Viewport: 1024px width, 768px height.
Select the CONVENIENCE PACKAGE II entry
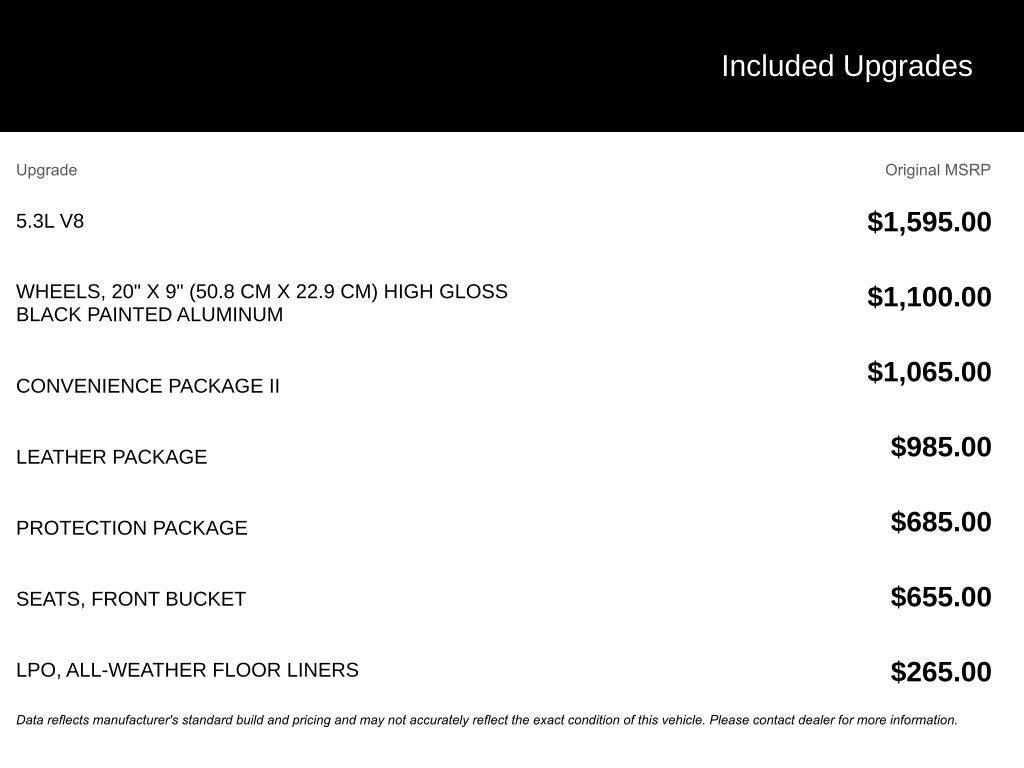[148, 386]
